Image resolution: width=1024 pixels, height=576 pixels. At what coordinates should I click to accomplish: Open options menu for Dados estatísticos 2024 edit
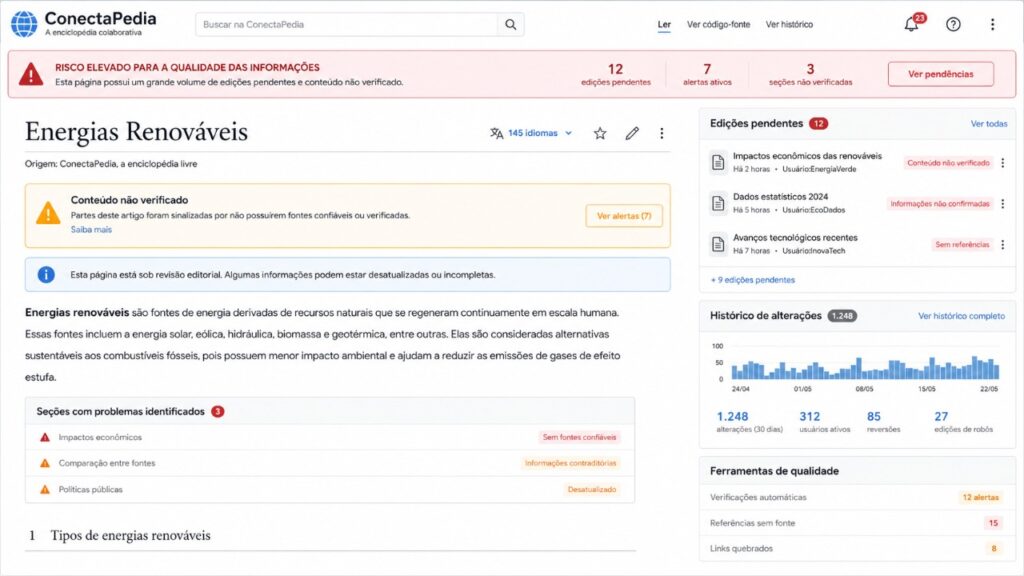pyautogui.click(x=1002, y=204)
